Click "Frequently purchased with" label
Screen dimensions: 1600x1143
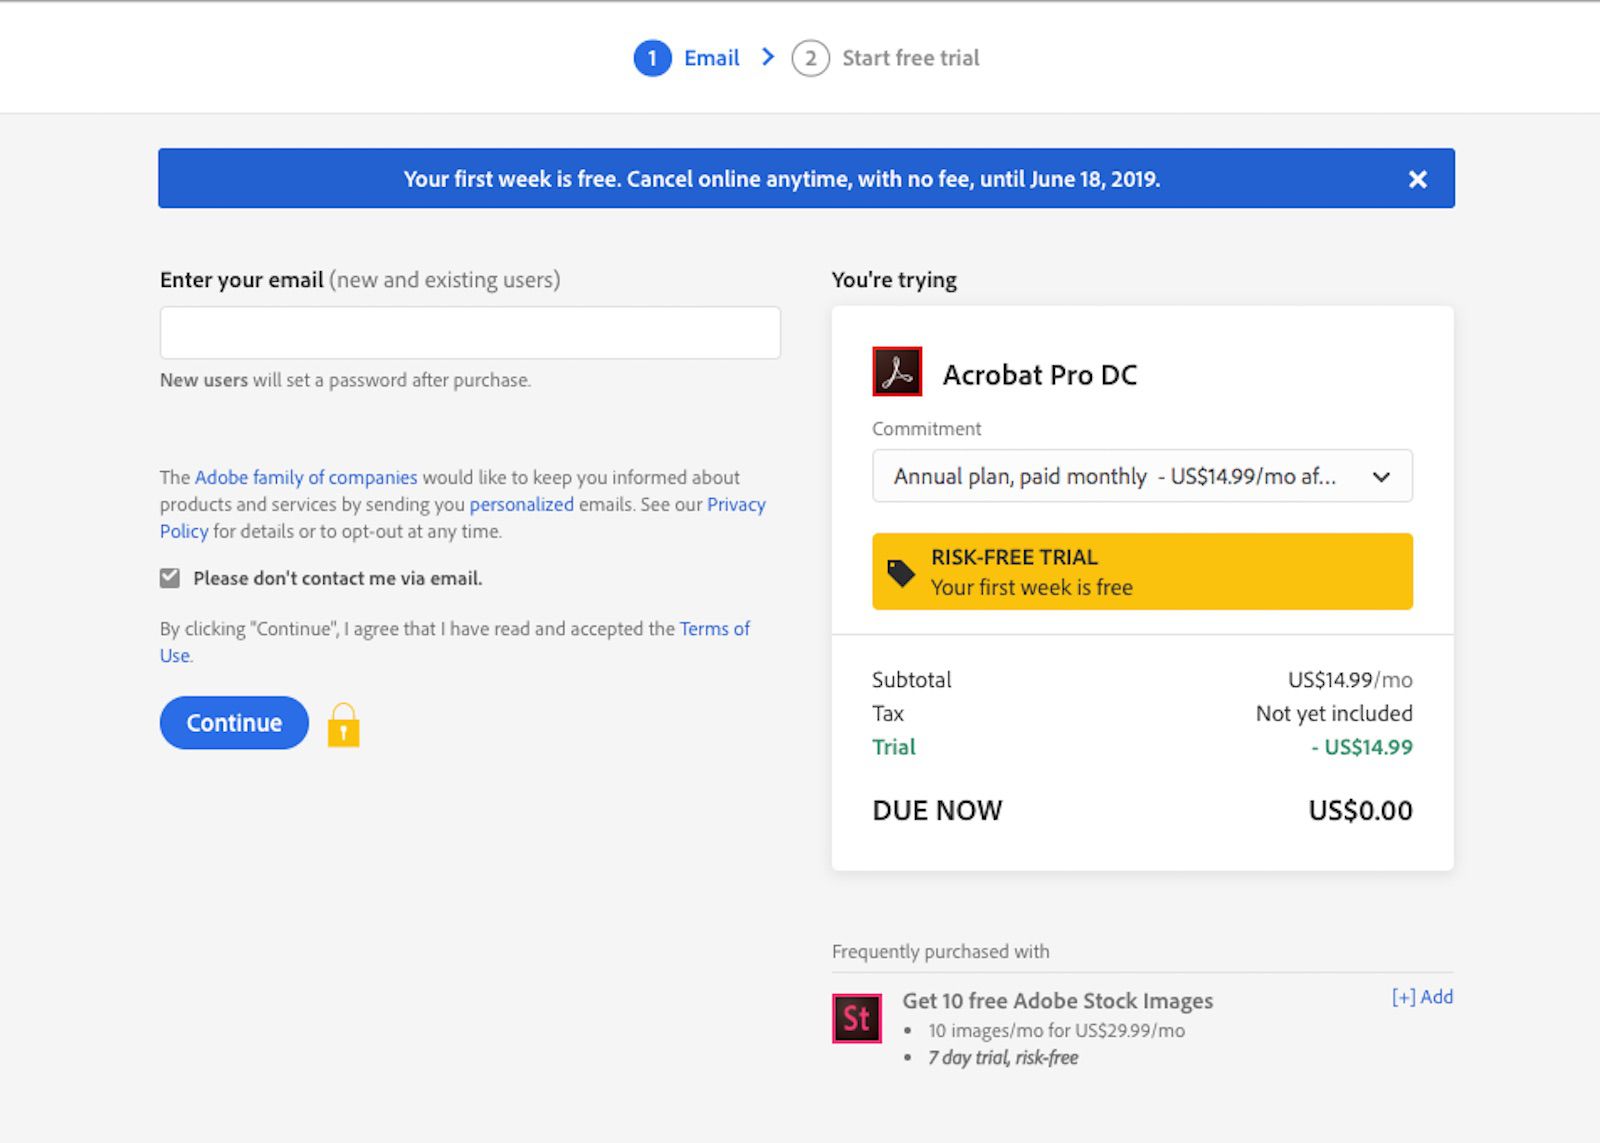click(940, 951)
